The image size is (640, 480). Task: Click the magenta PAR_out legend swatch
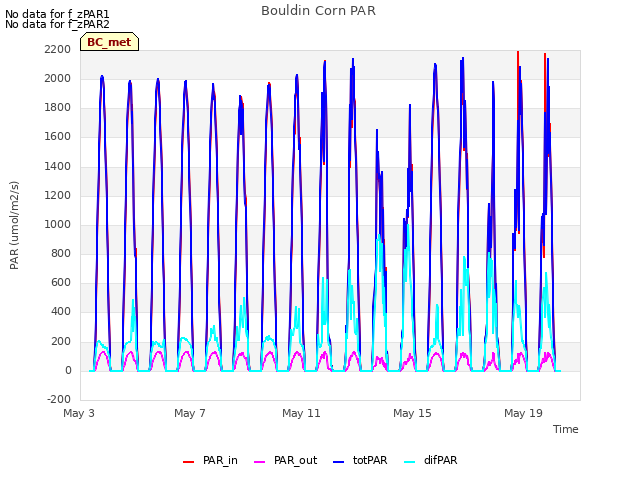coord(259,462)
